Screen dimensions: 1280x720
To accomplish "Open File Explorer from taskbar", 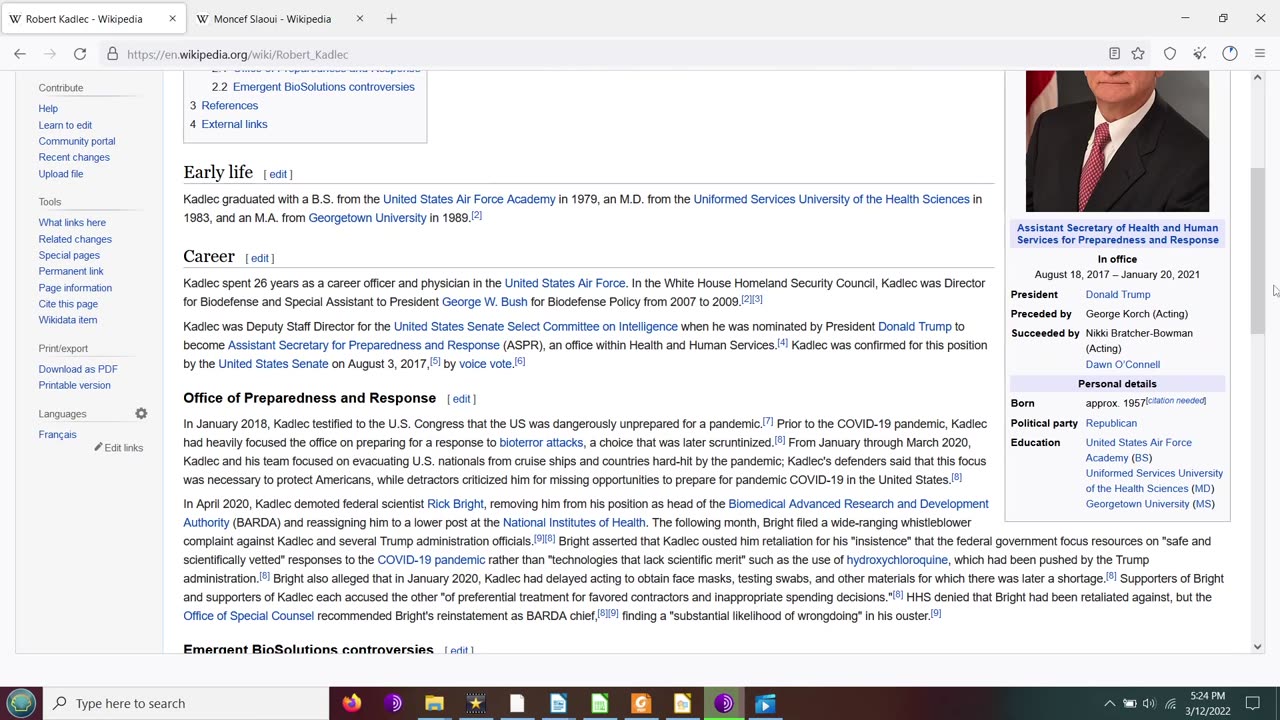I will (x=434, y=703).
